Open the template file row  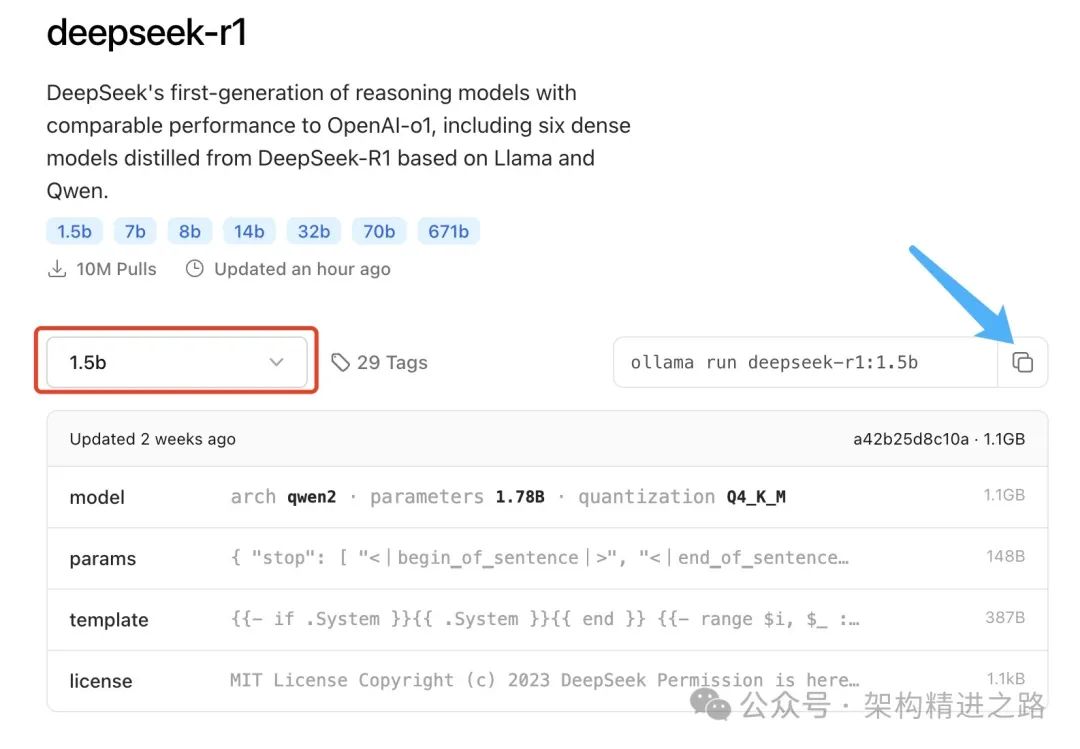(546, 619)
